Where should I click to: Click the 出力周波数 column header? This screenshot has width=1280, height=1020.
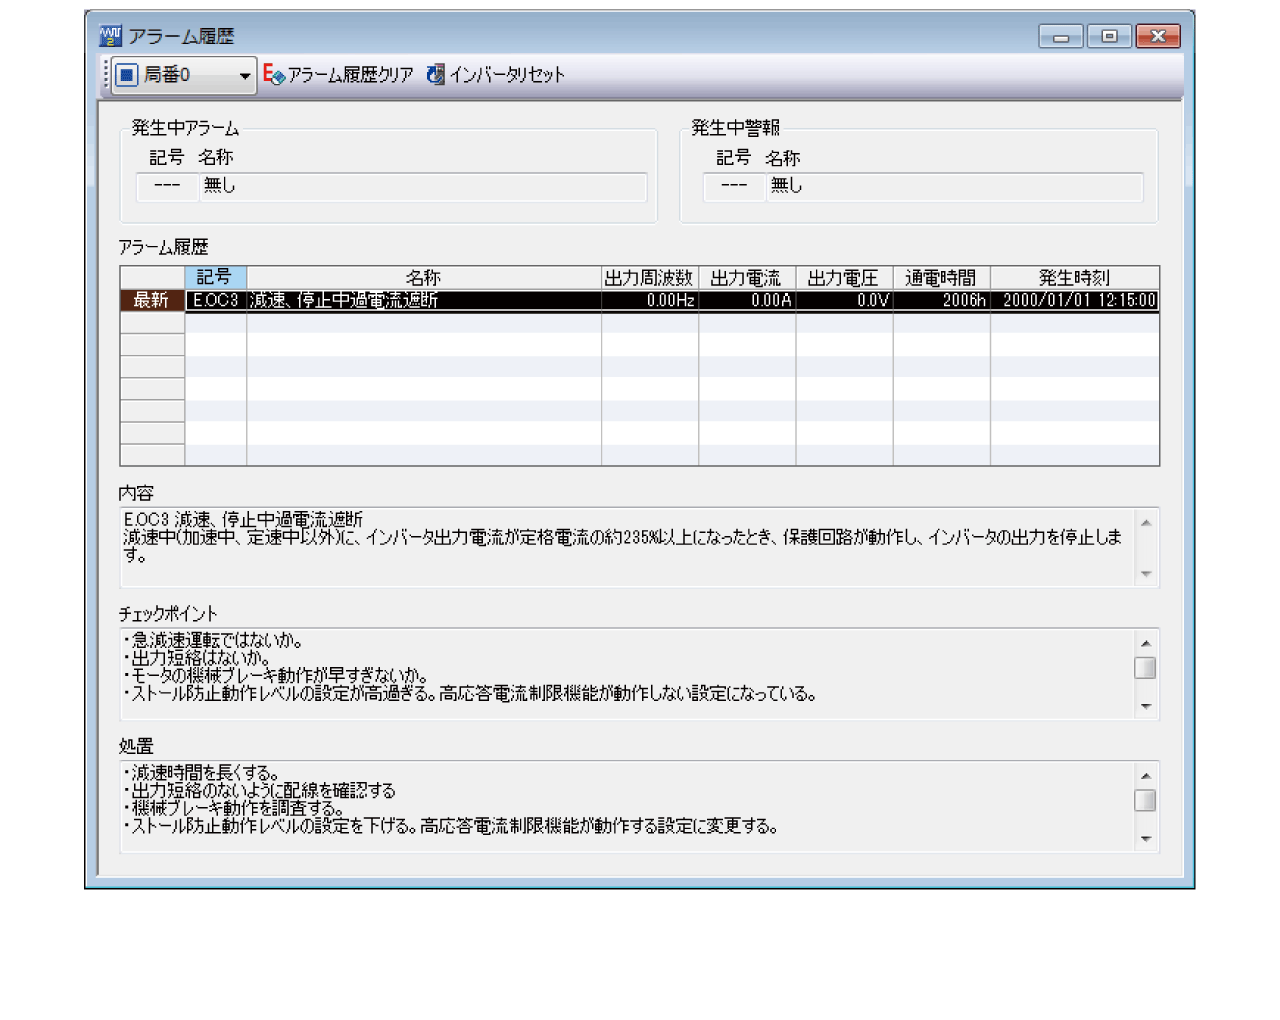tap(649, 278)
